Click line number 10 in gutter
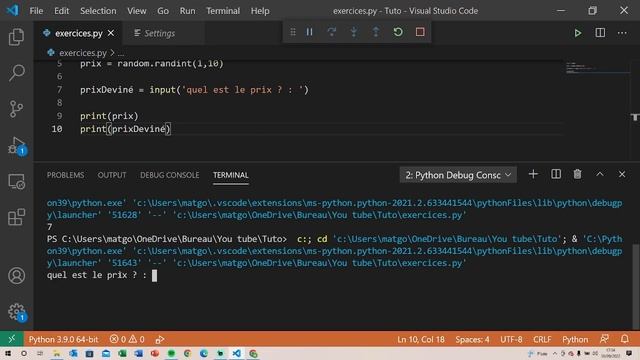This screenshot has height=360, width=640. click(57, 129)
